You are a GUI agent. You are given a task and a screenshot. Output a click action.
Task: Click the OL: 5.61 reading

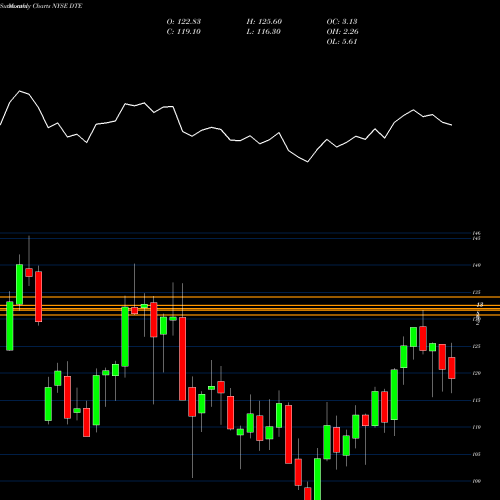342,42
